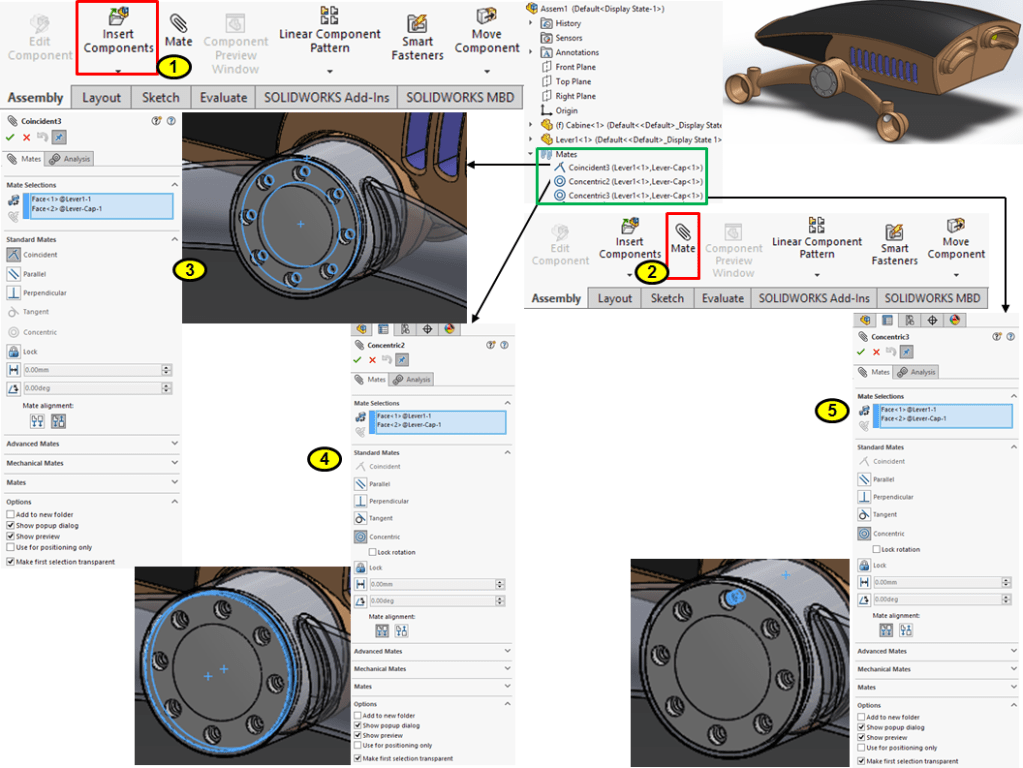This screenshot has height=768, width=1023.
Task: Toggle Use for positioning only in Concentric3 panel
Action: click(x=862, y=747)
